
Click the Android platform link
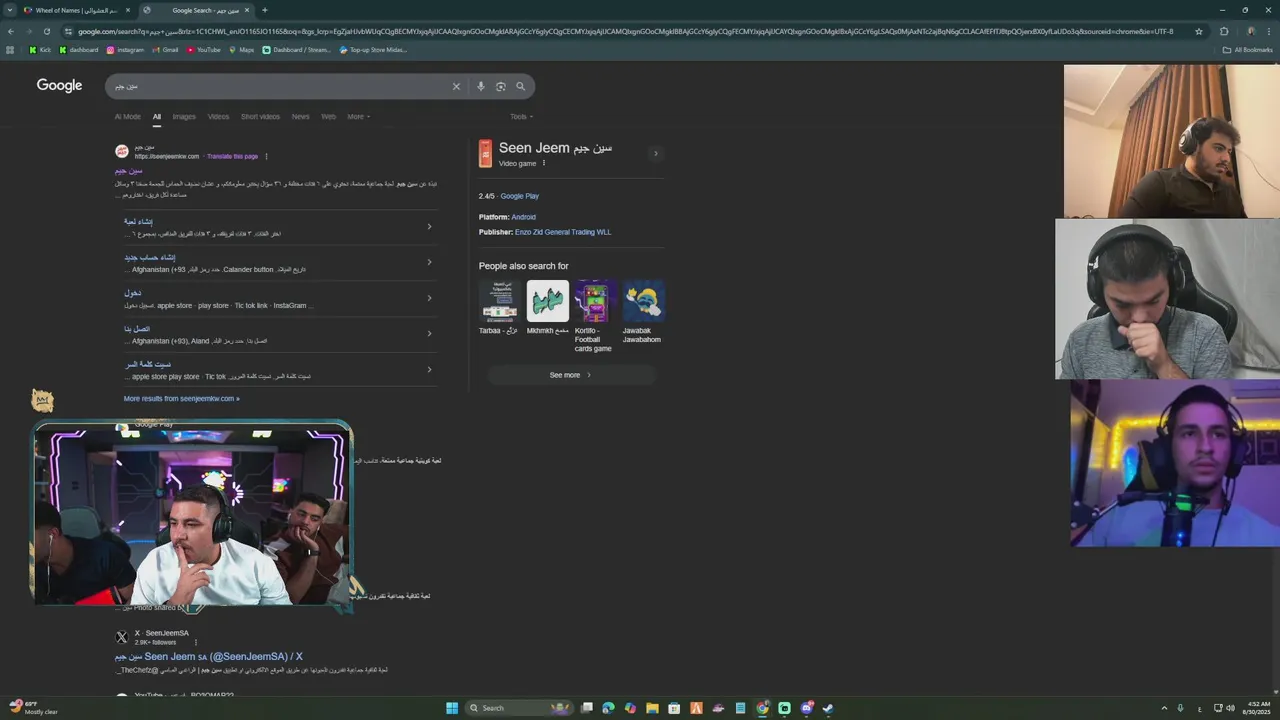[523, 217]
